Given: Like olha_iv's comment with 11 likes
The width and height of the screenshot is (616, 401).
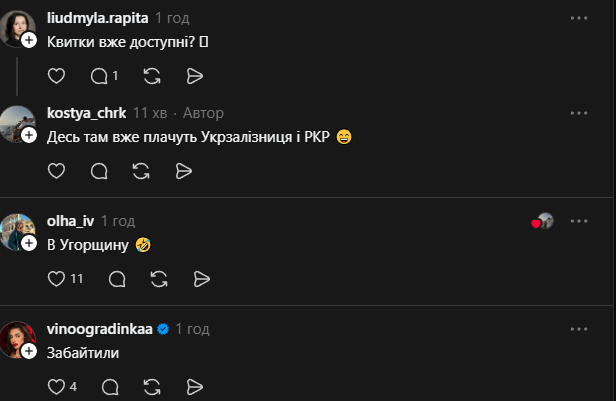Looking at the screenshot, I should pyautogui.click(x=57, y=279).
